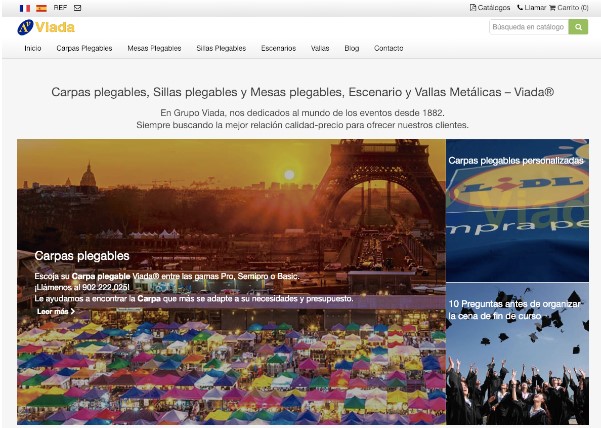Click the French flag language icon
This screenshot has width=601, height=428.
coord(24,7)
